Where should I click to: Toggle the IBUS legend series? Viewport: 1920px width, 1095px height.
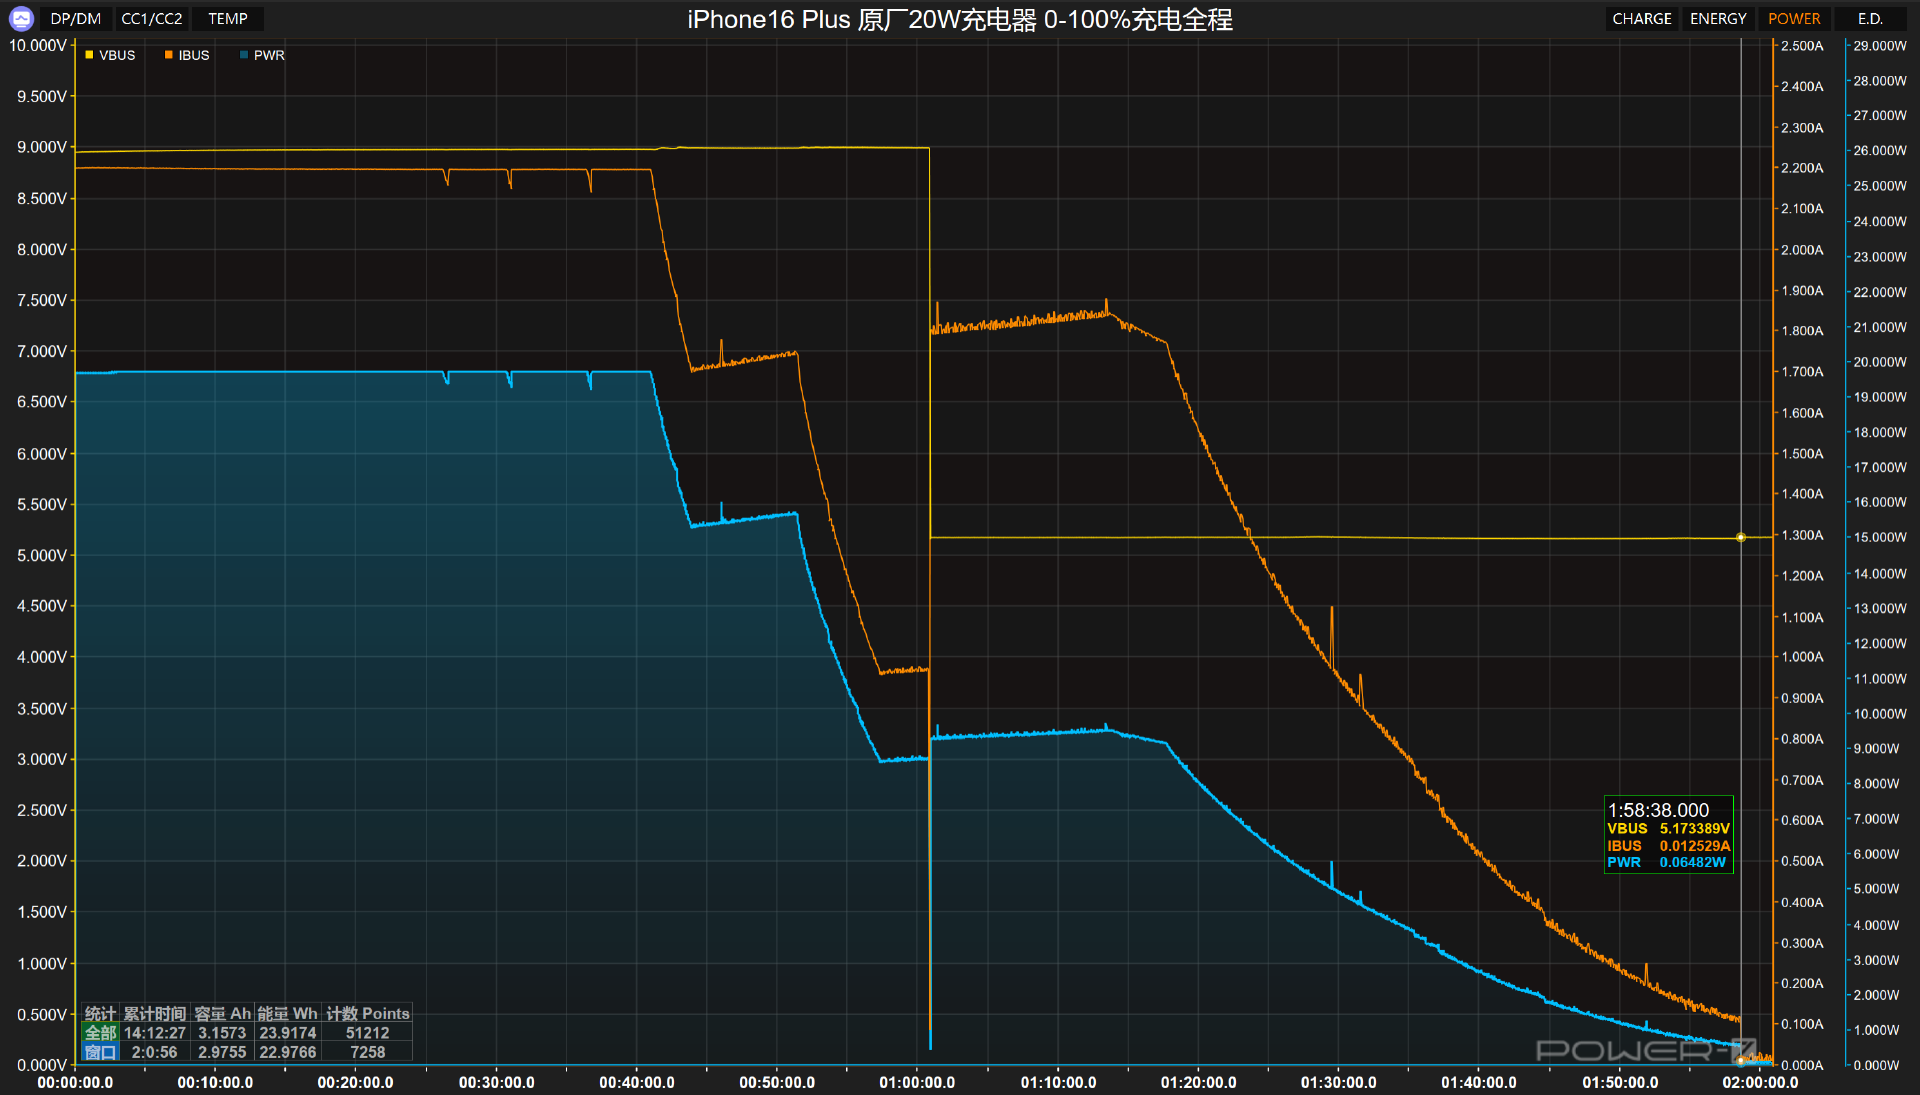click(x=188, y=55)
